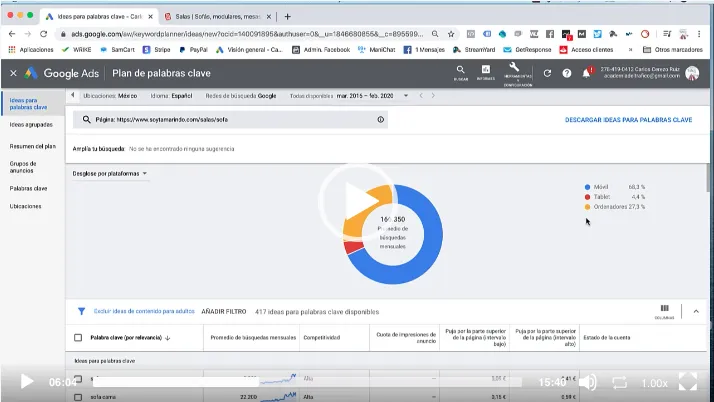The image size is (714, 402).
Task: Select Ideas agrupadas in the sidebar
Action: [31, 124]
